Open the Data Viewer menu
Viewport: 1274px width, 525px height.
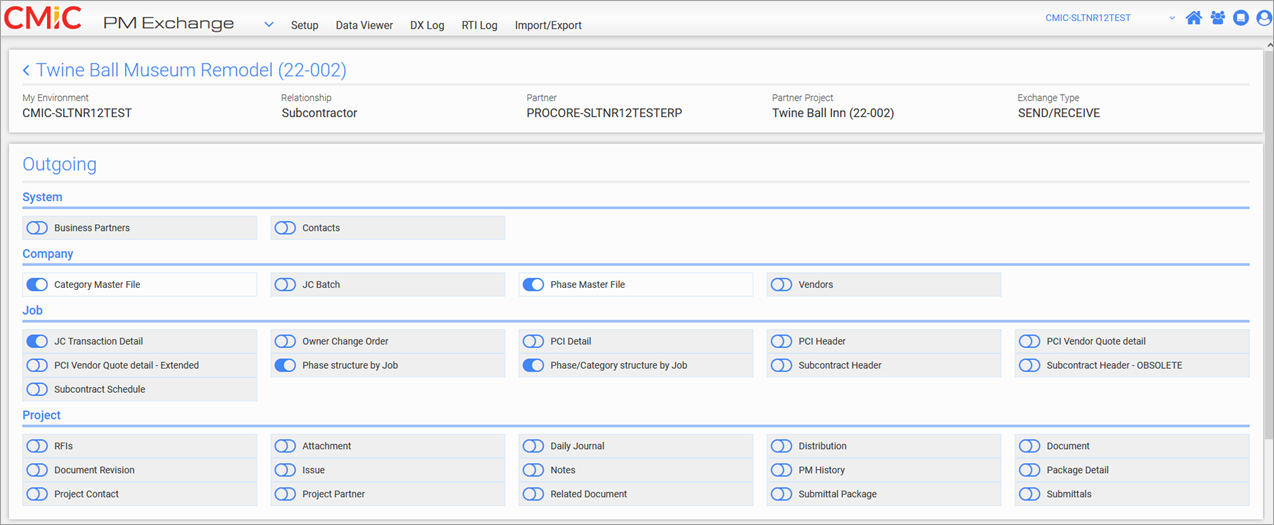click(x=364, y=25)
